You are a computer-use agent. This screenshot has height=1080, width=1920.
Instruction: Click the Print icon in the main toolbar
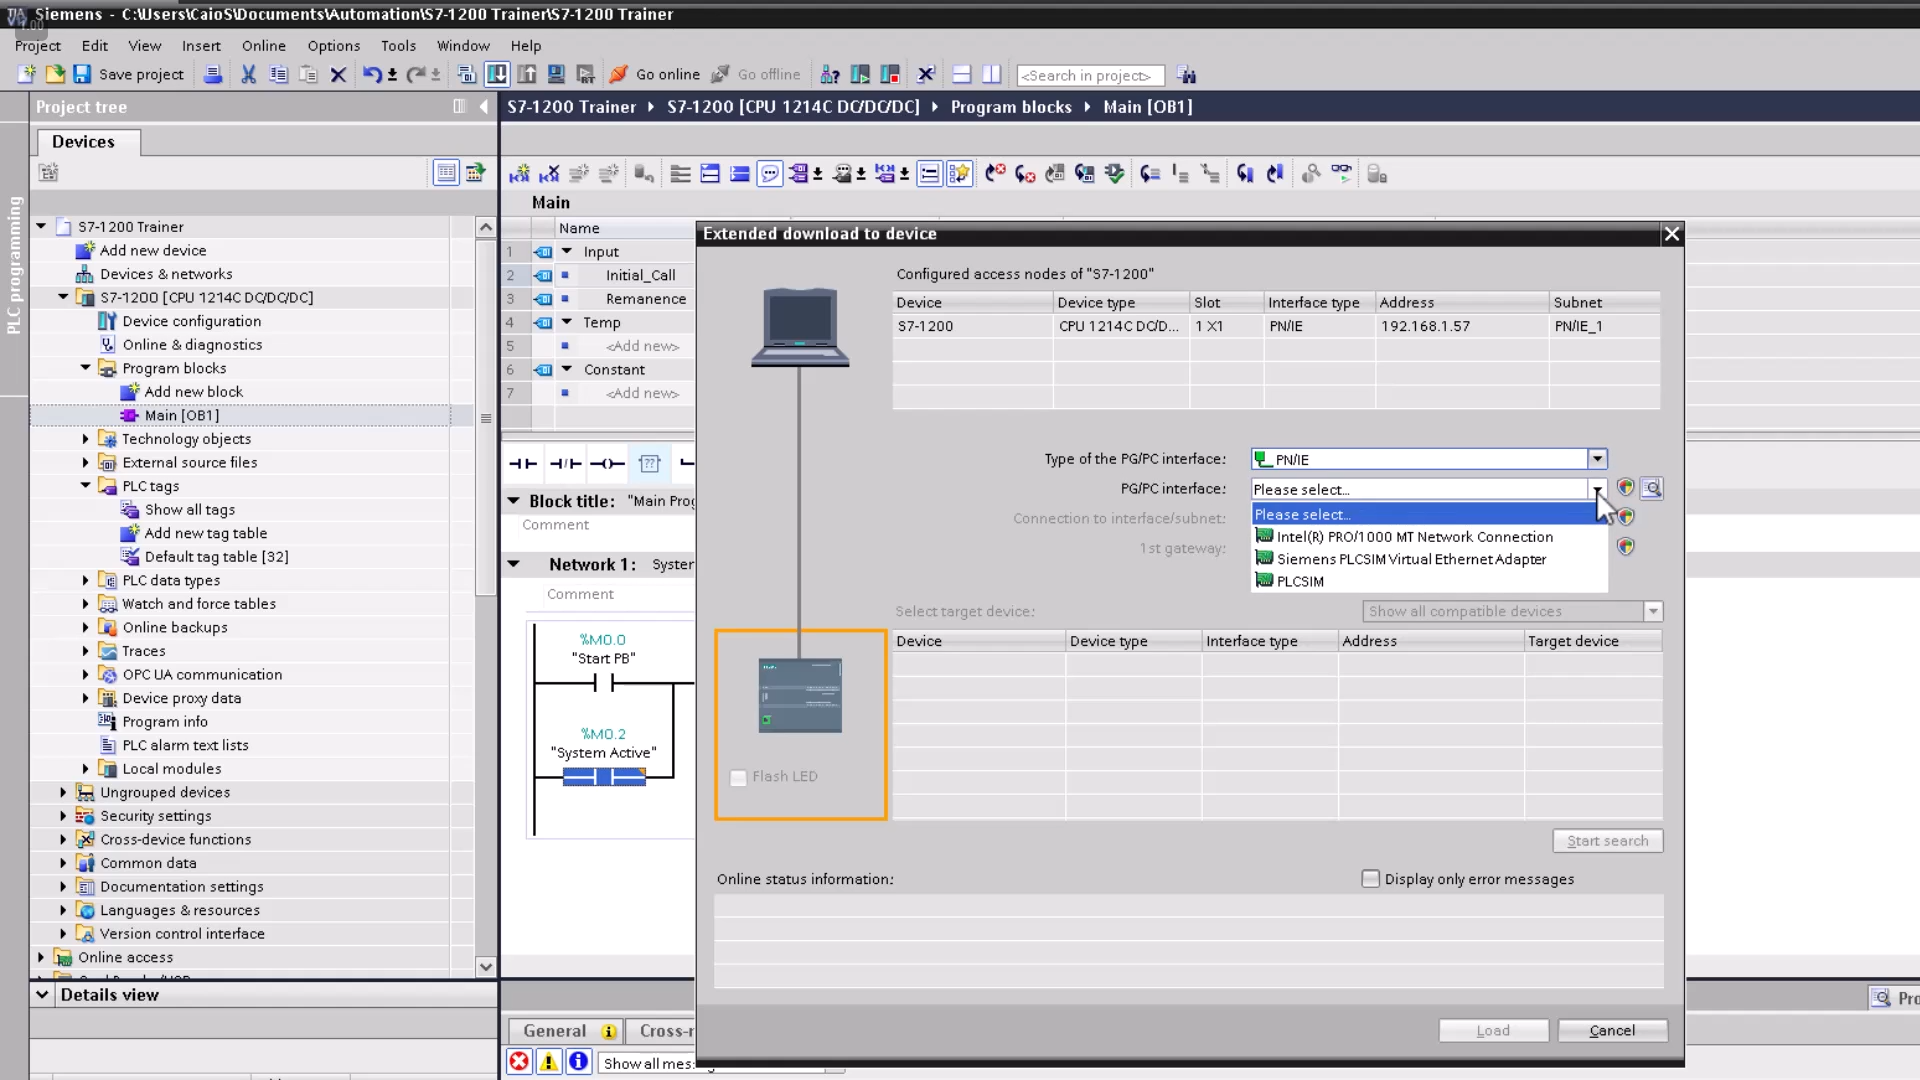click(213, 74)
